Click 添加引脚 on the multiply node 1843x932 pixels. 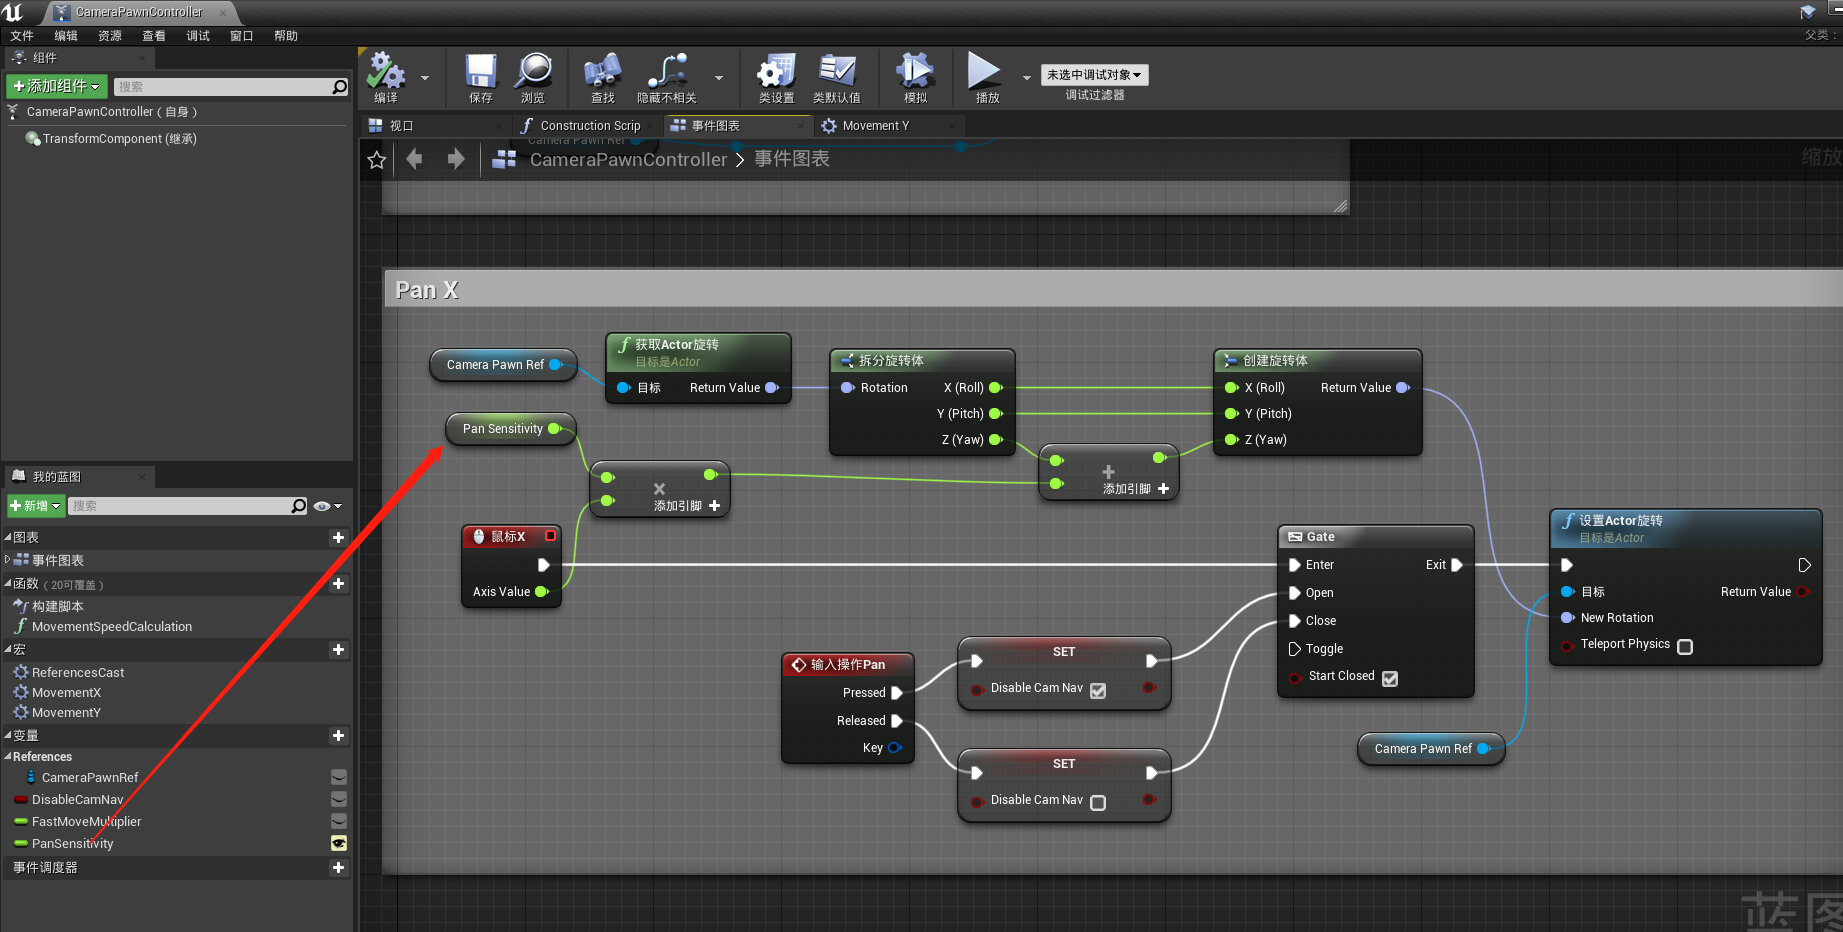pyautogui.click(x=687, y=506)
